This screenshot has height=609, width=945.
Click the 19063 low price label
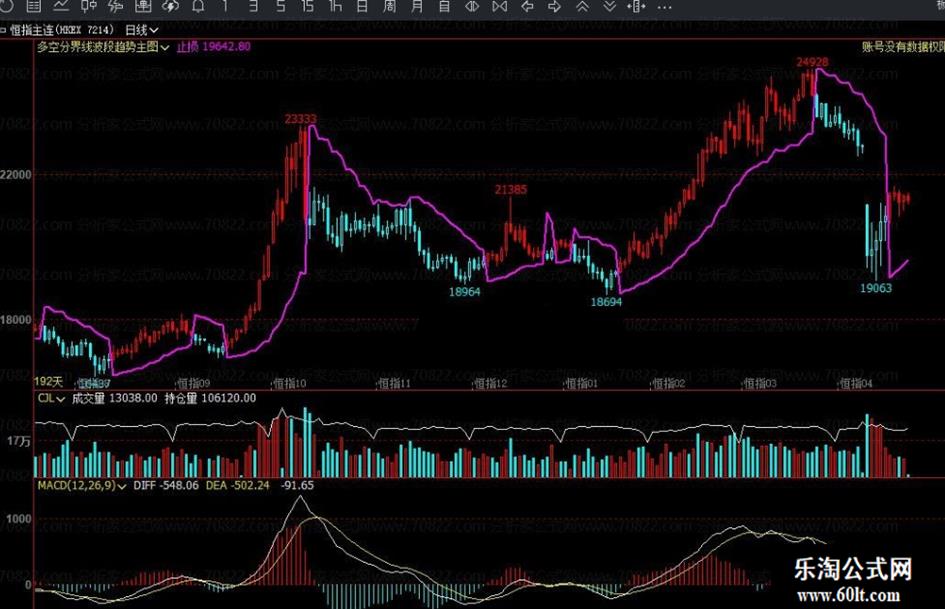tap(876, 288)
